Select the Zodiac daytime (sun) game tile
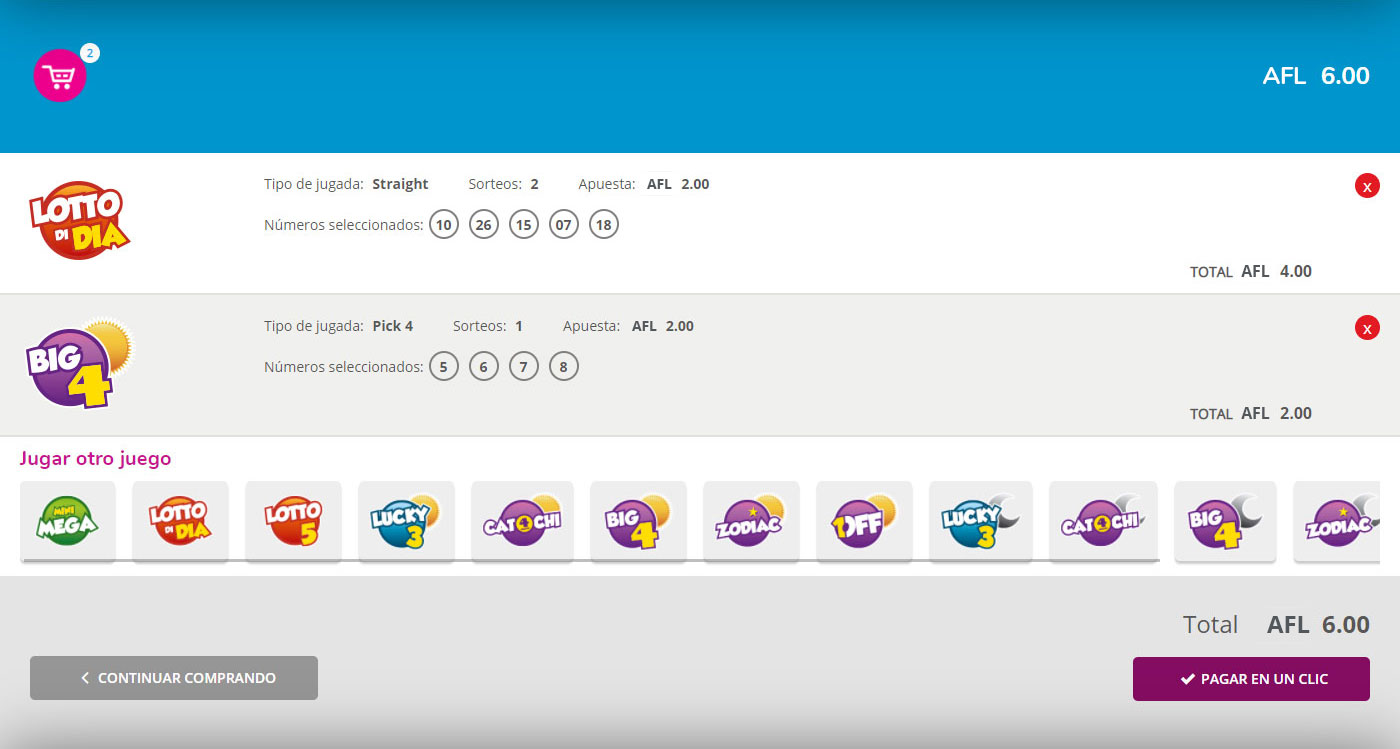 [751, 521]
